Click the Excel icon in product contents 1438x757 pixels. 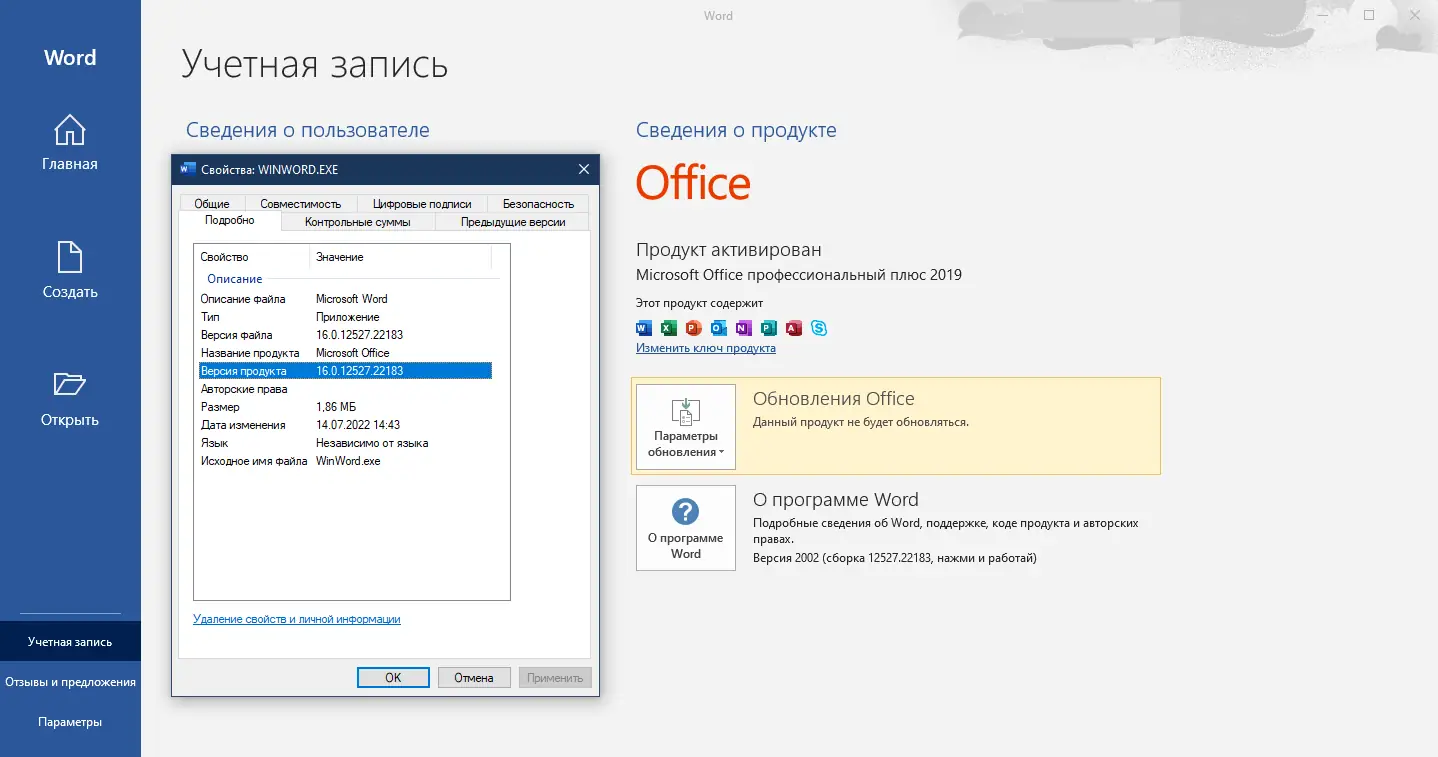pos(669,327)
